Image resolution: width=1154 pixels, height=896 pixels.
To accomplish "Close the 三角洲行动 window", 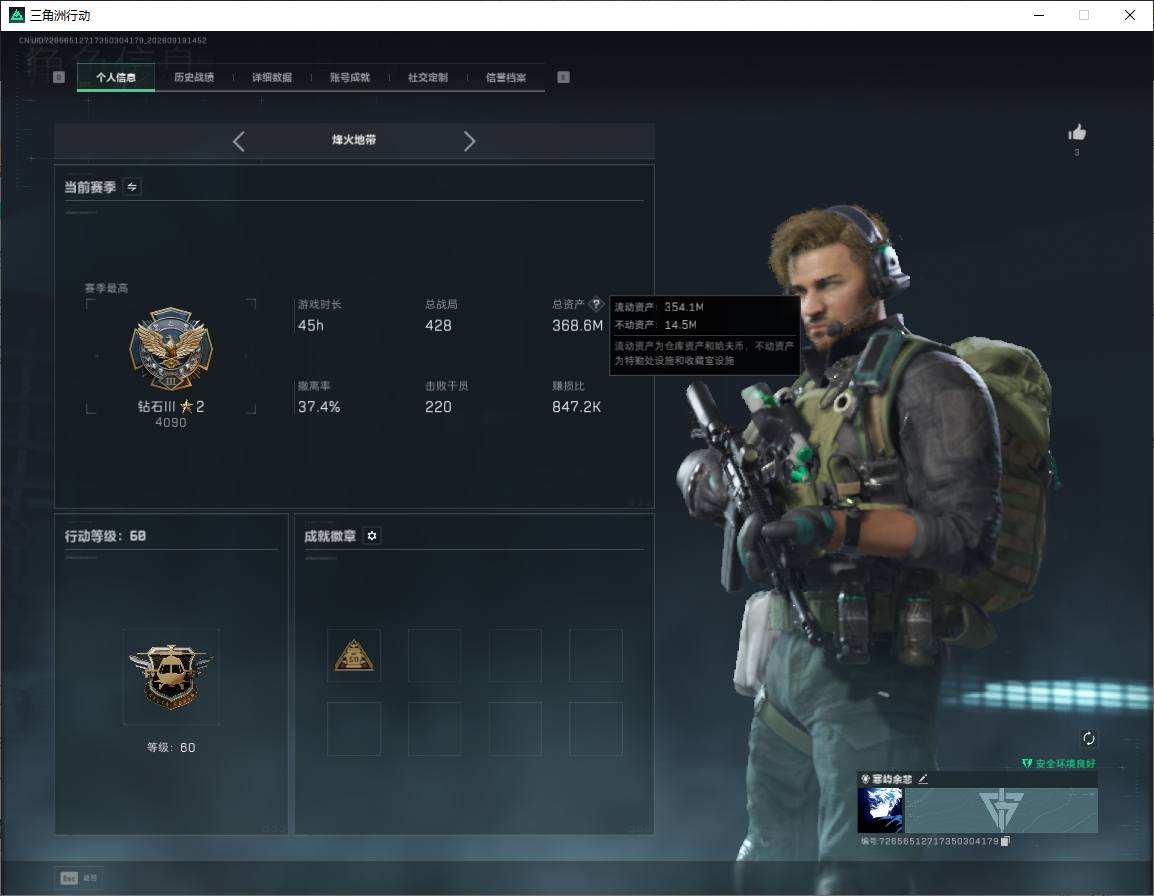I will pyautogui.click(x=1130, y=15).
